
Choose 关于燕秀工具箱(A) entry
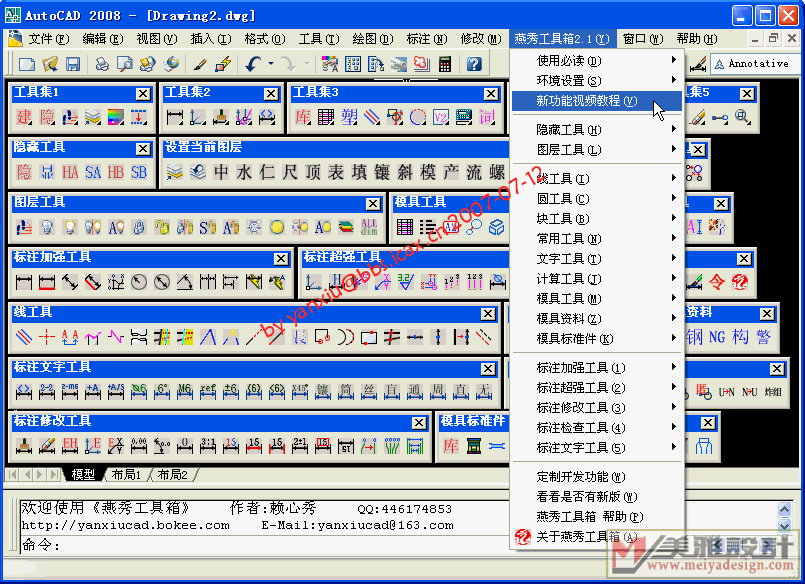point(598,537)
